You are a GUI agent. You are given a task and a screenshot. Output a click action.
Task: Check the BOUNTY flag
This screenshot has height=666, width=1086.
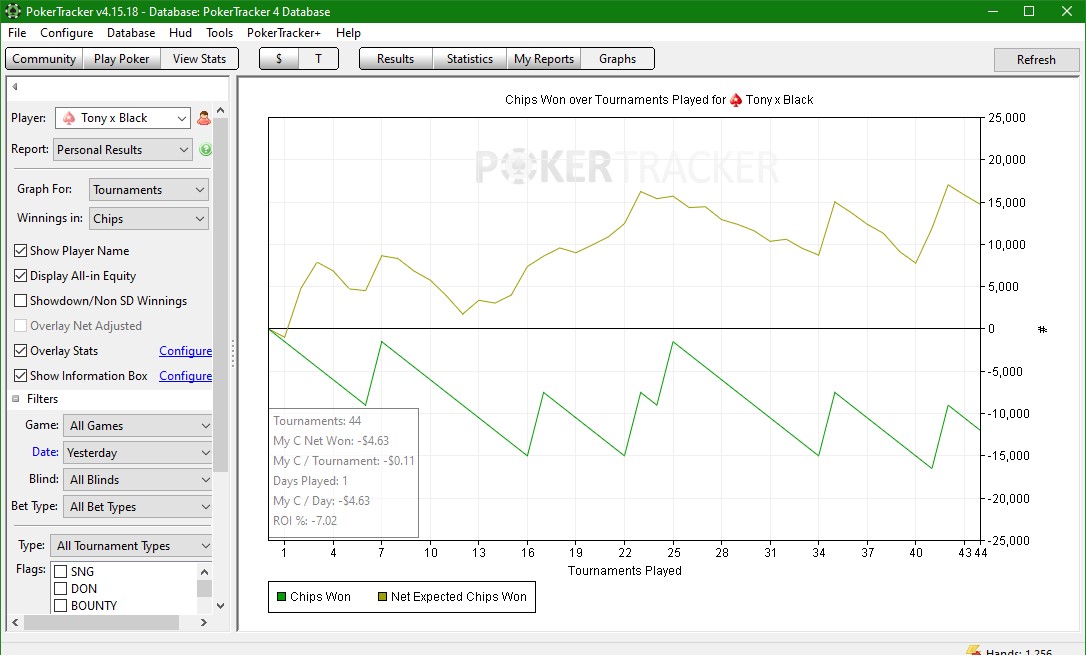60,605
